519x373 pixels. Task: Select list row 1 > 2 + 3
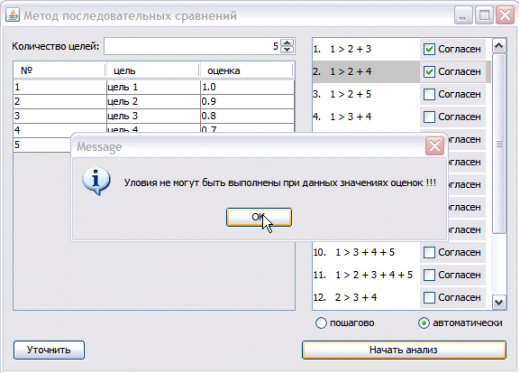[x=401, y=49]
